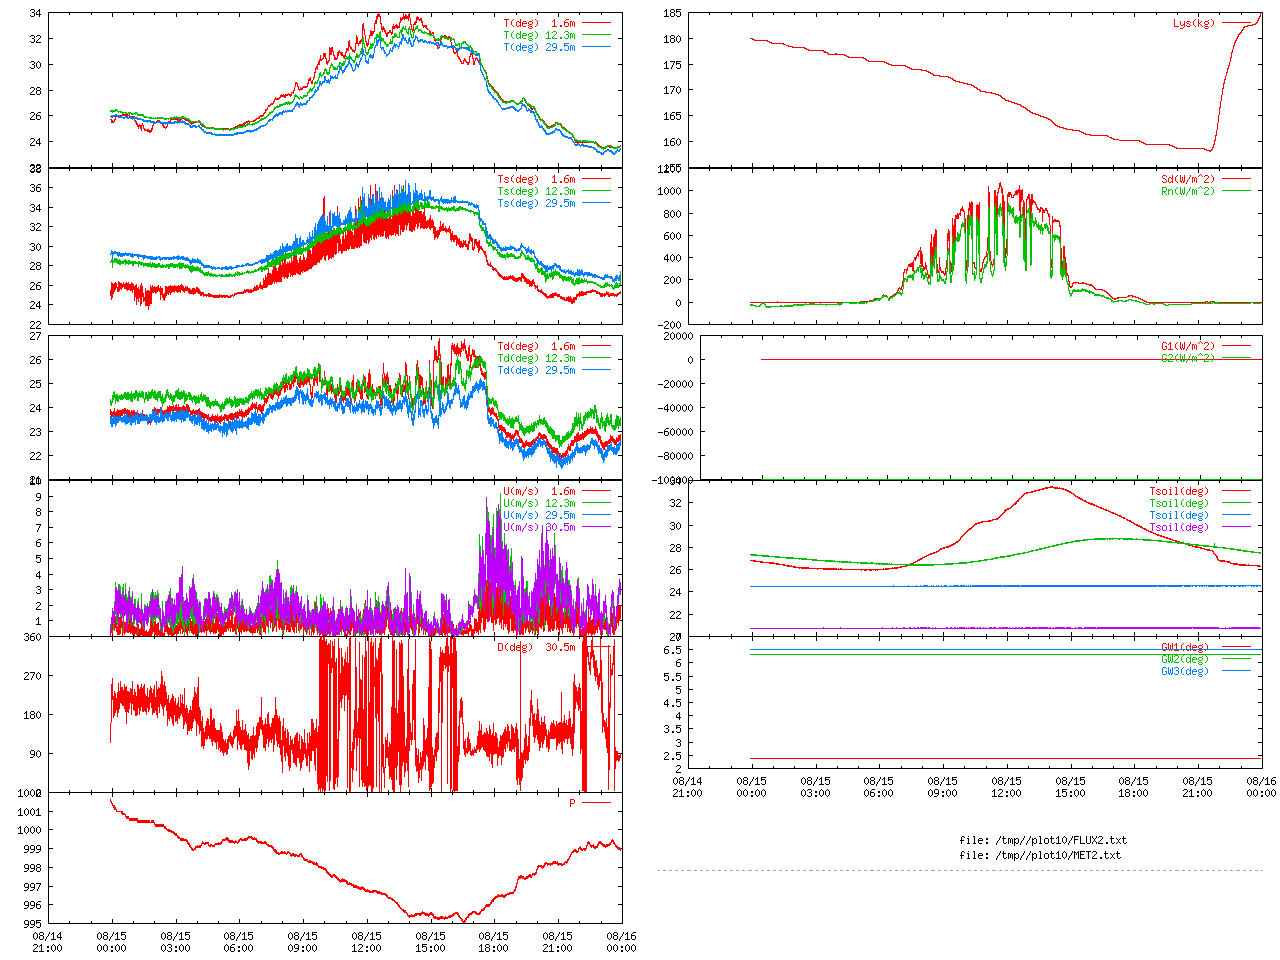
Task: Click the "P" pressure legend label
Action: tap(573, 803)
